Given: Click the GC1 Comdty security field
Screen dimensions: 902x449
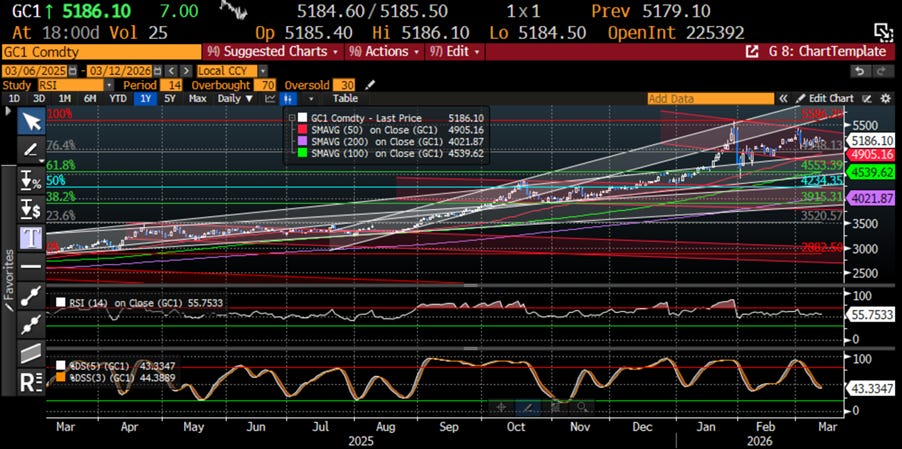Looking at the screenshot, I should point(101,52).
